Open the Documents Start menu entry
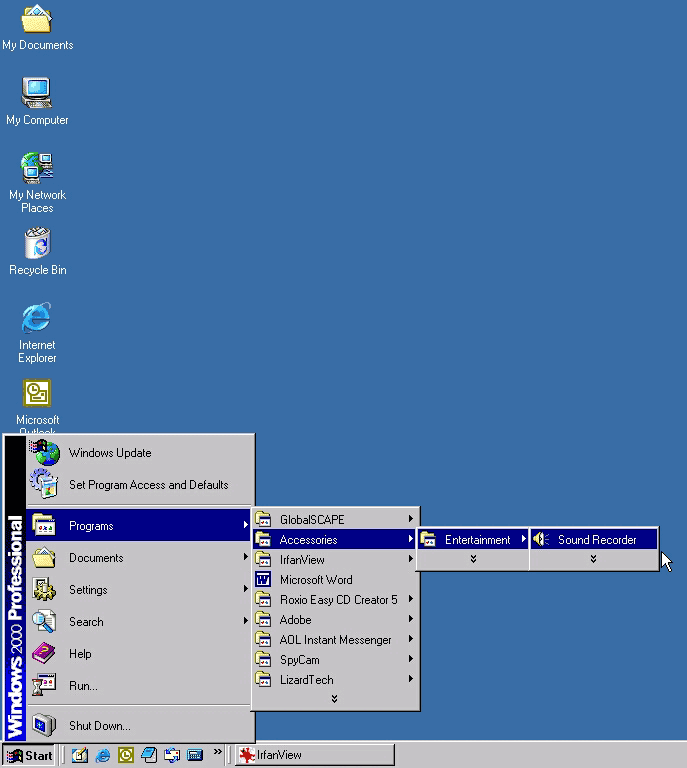The width and height of the screenshot is (687, 768). pos(139,557)
